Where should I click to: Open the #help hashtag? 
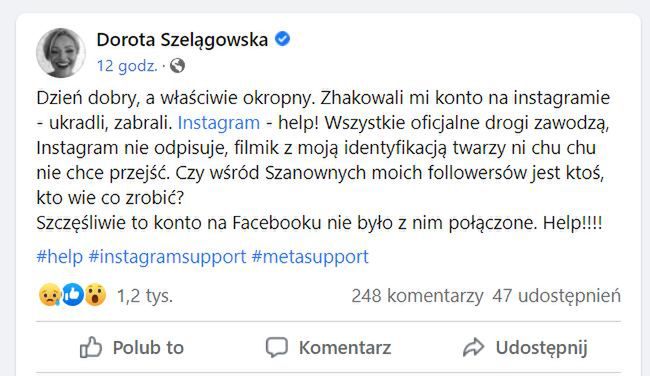coord(60,257)
